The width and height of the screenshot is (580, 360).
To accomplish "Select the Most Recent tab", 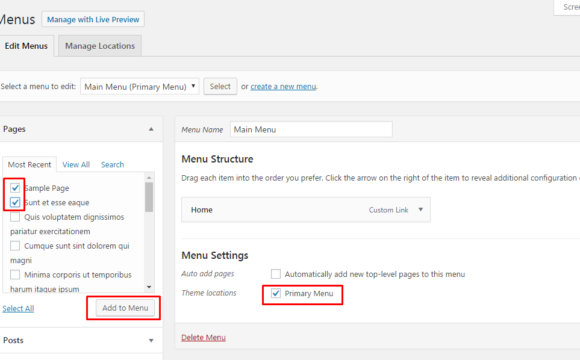I will pos(29,165).
